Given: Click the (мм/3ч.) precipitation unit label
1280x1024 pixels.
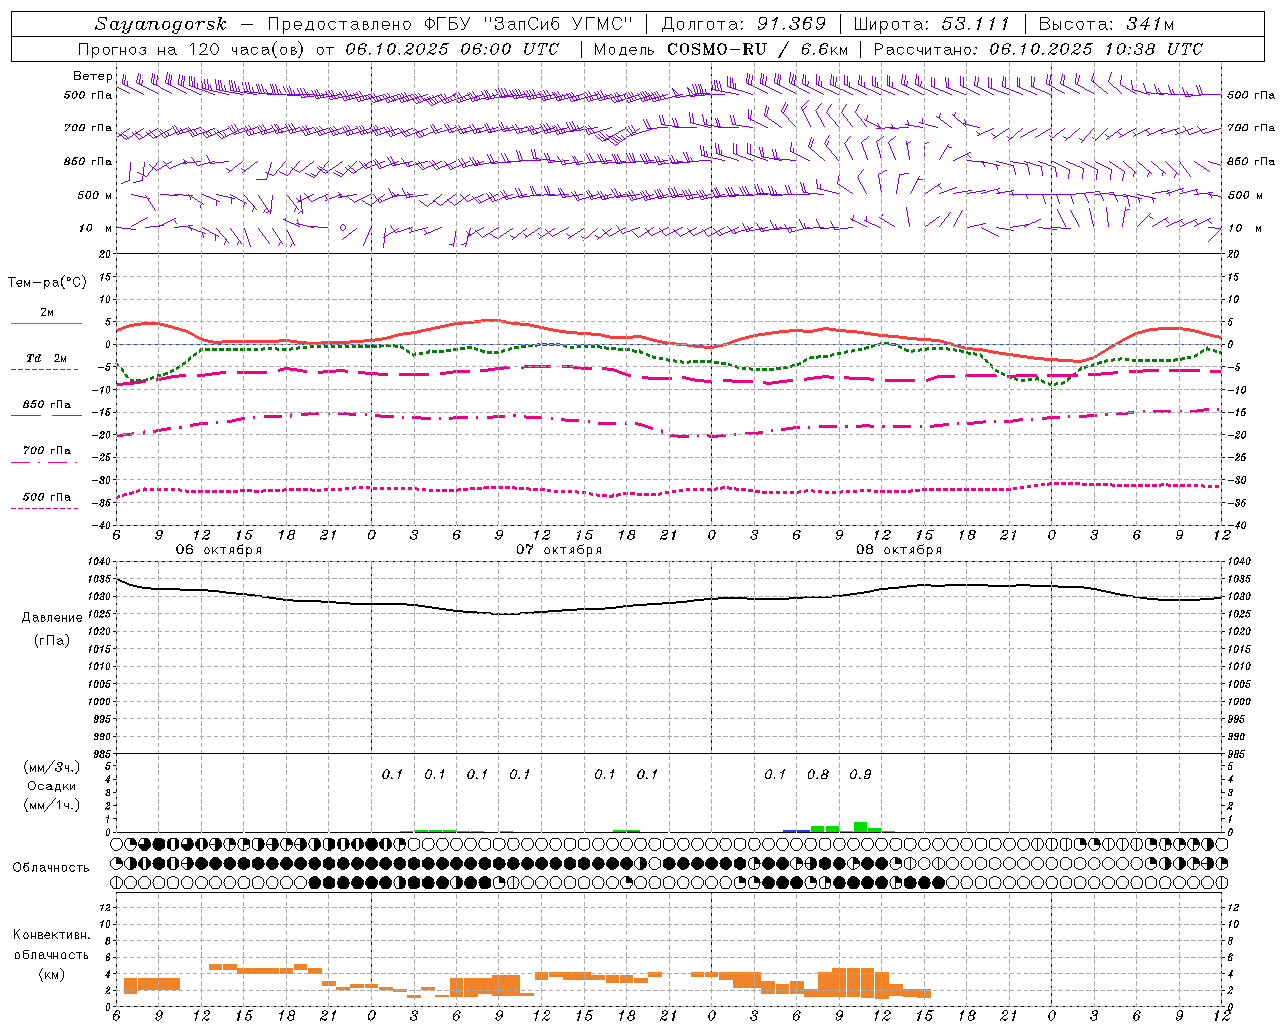Looking at the screenshot, I should (x=52, y=768).
